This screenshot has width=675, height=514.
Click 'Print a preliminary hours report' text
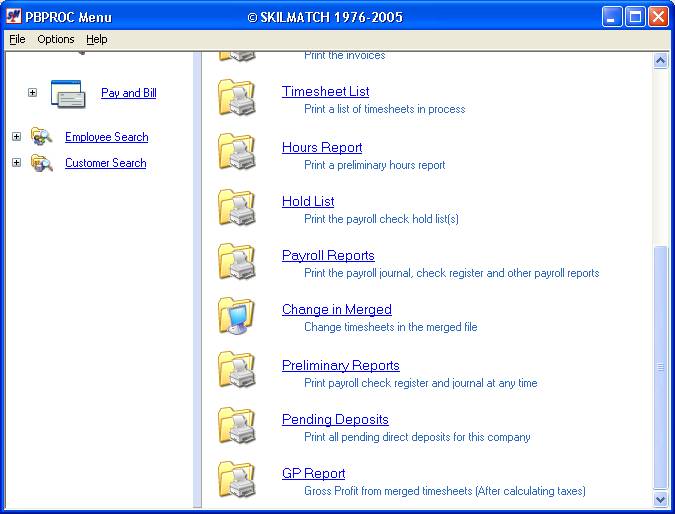[375, 165]
